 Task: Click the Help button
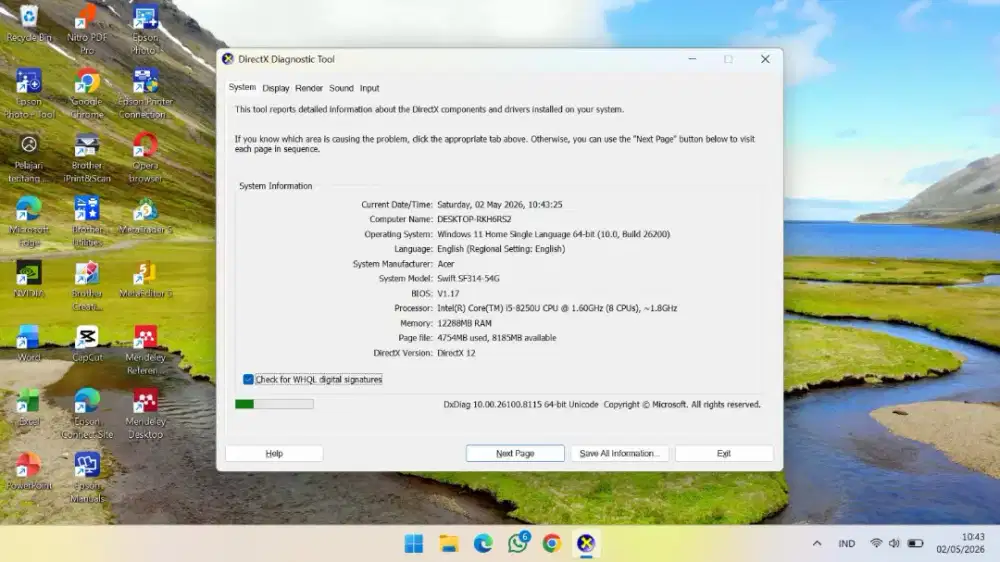pos(274,454)
